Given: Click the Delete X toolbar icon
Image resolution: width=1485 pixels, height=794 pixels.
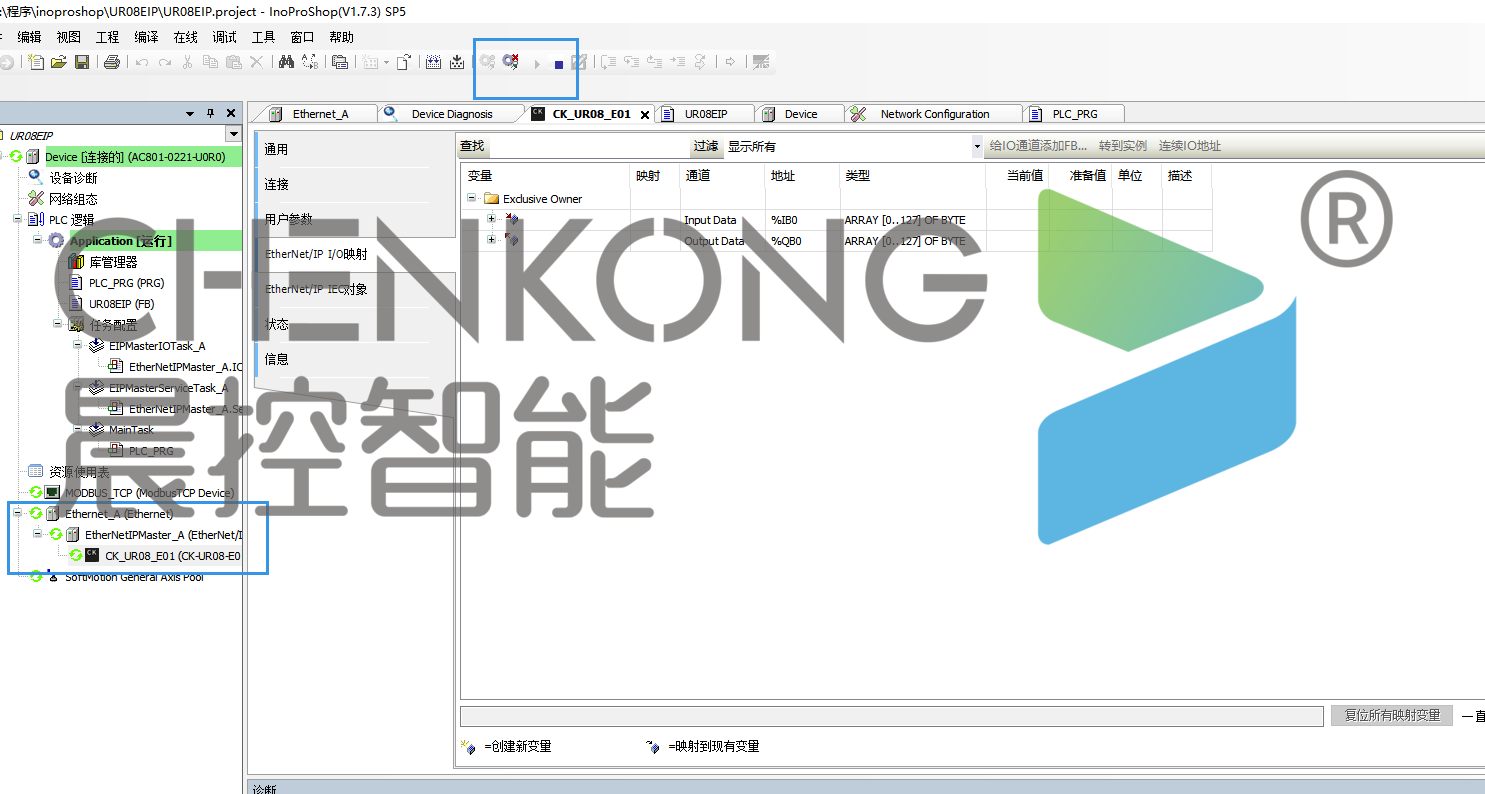Looking at the screenshot, I should tap(257, 62).
